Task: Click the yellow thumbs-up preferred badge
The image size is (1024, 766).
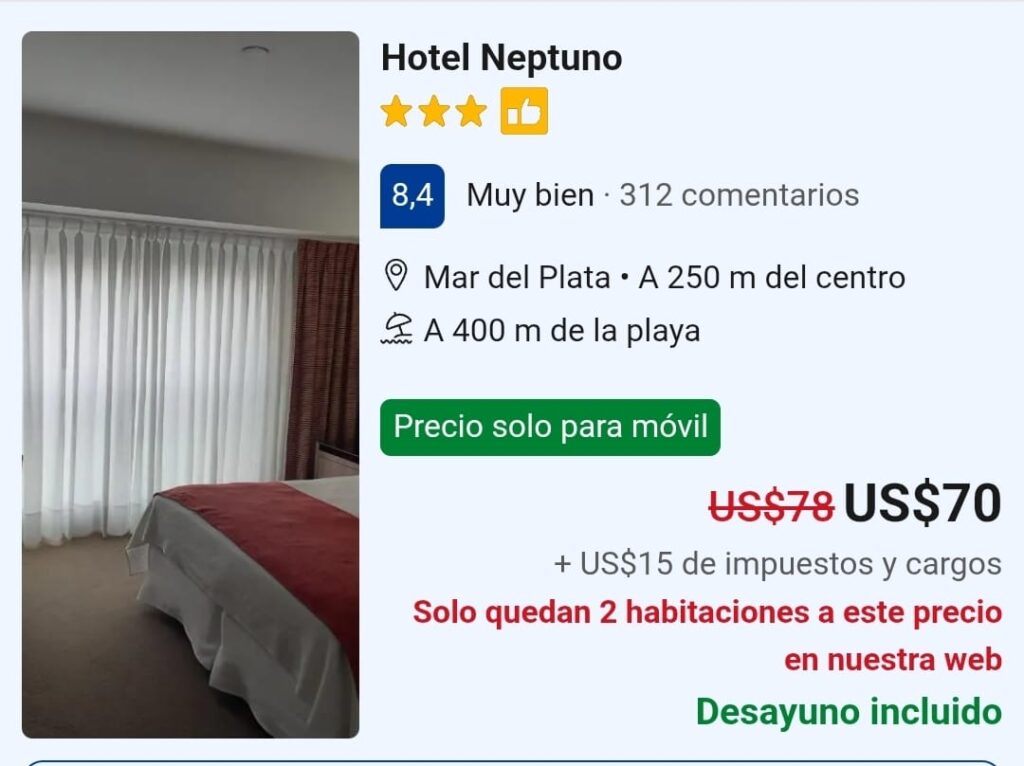Action: (x=524, y=111)
